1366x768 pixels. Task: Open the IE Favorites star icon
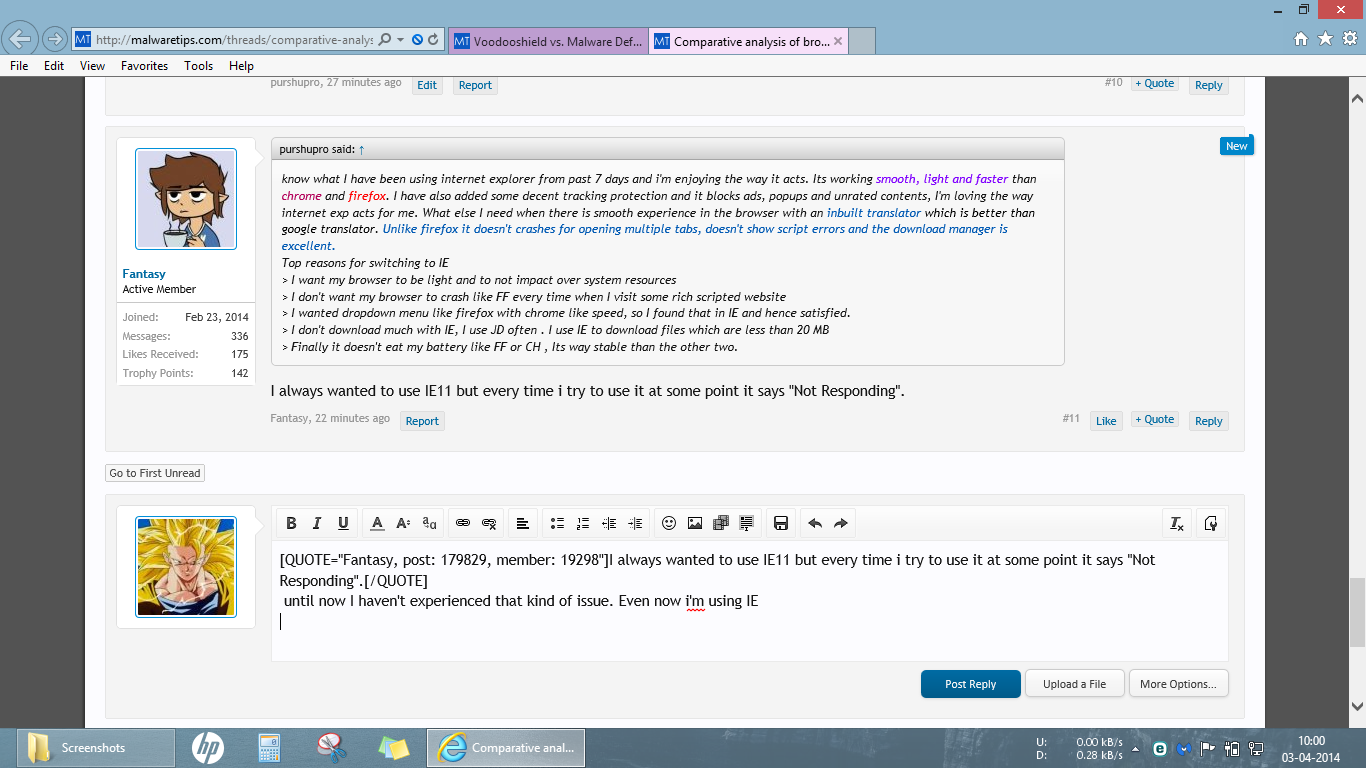coord(1325,39)
